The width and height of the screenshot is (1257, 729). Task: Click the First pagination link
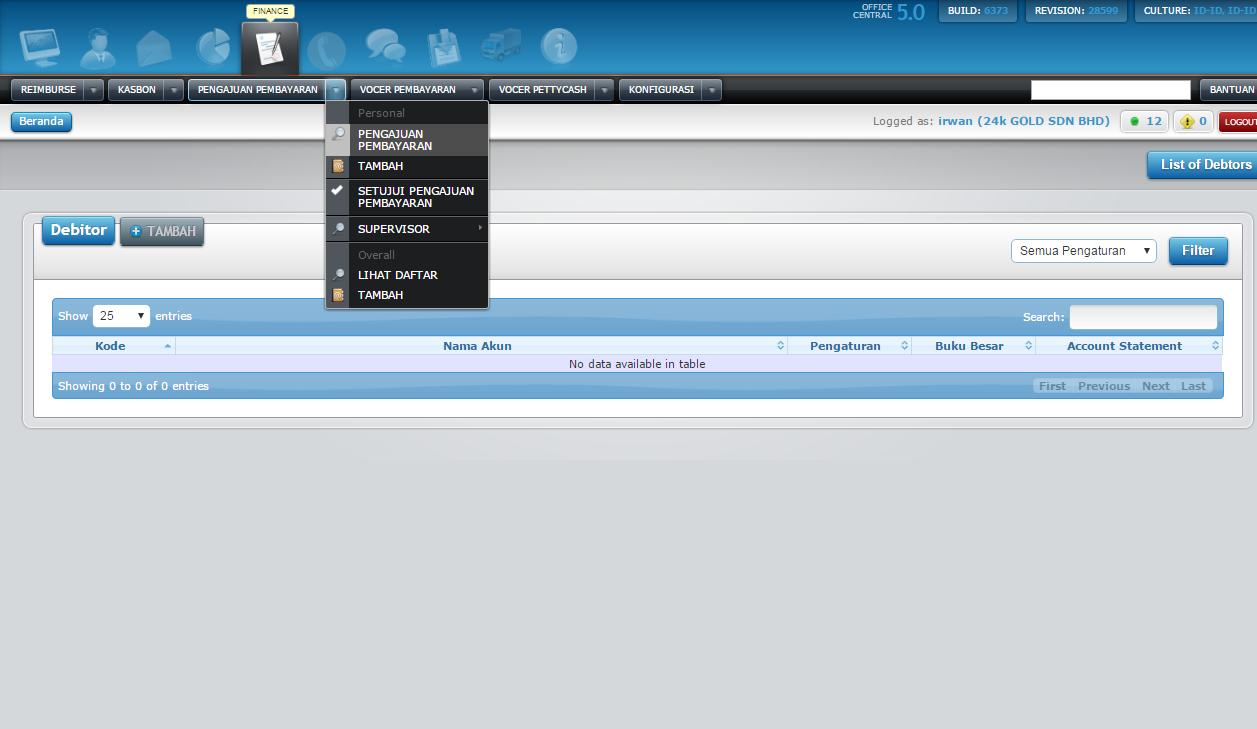click(1052, 386)
